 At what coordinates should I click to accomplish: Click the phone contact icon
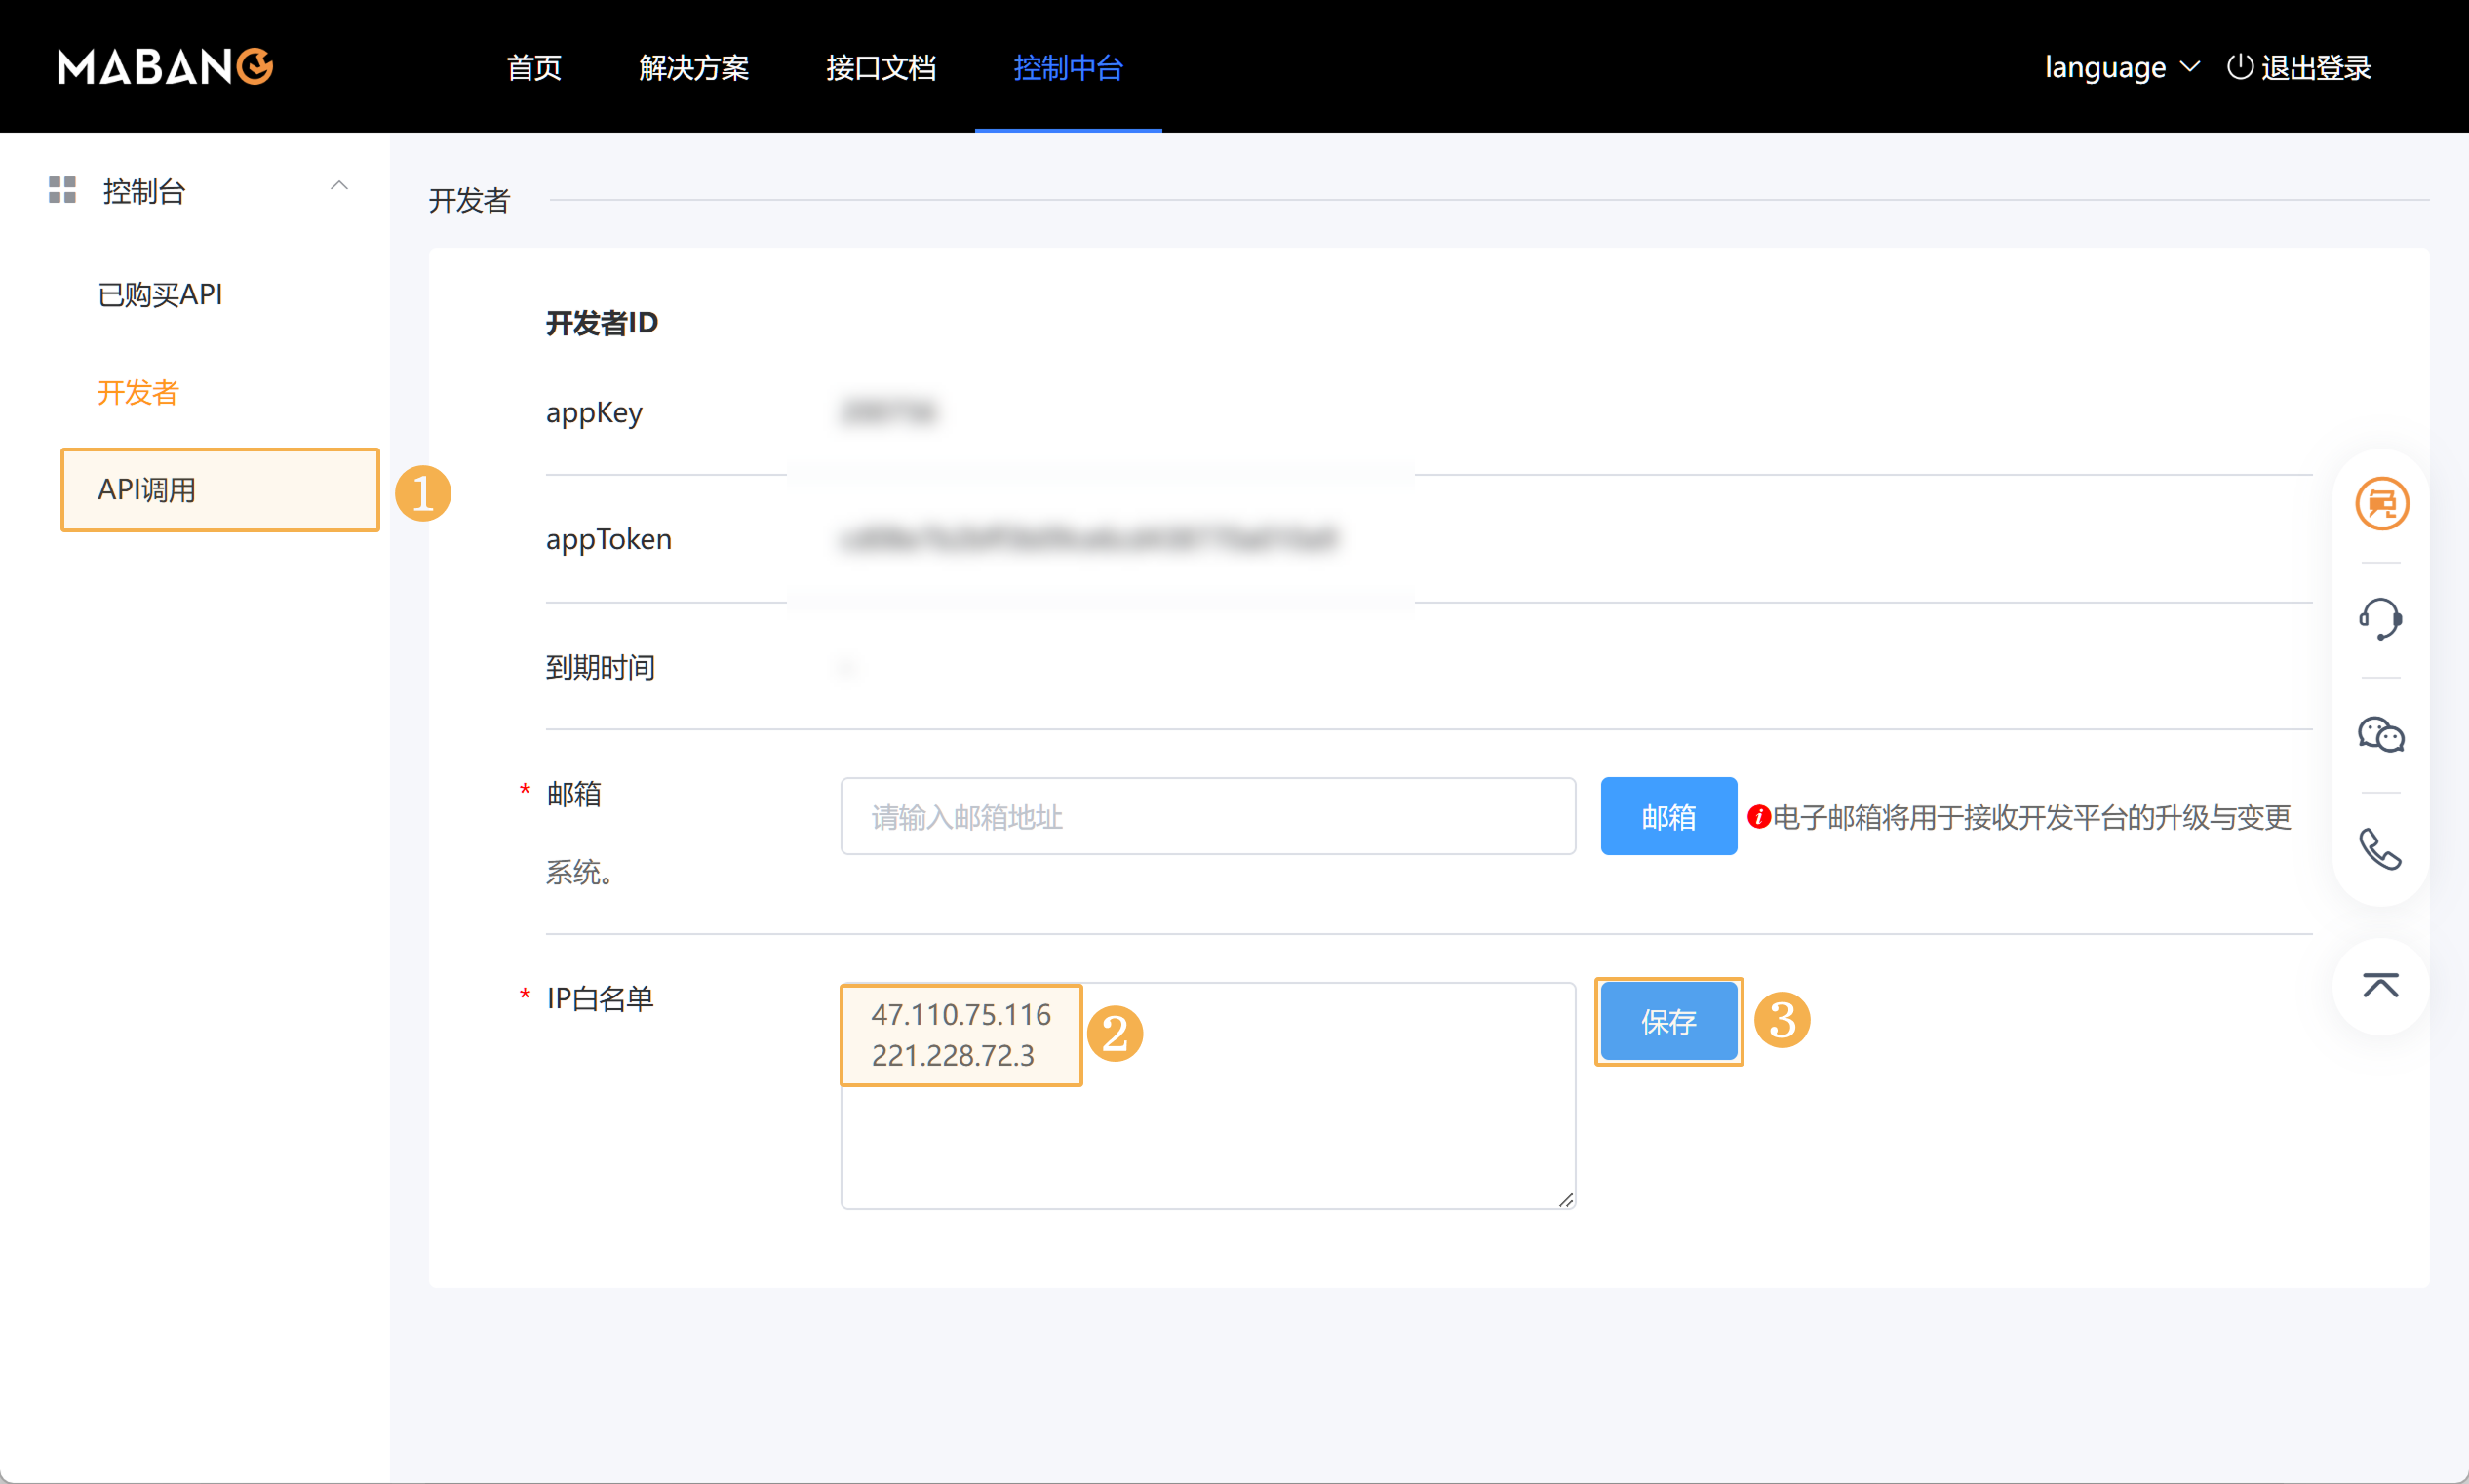click(x=2380, y=850)
